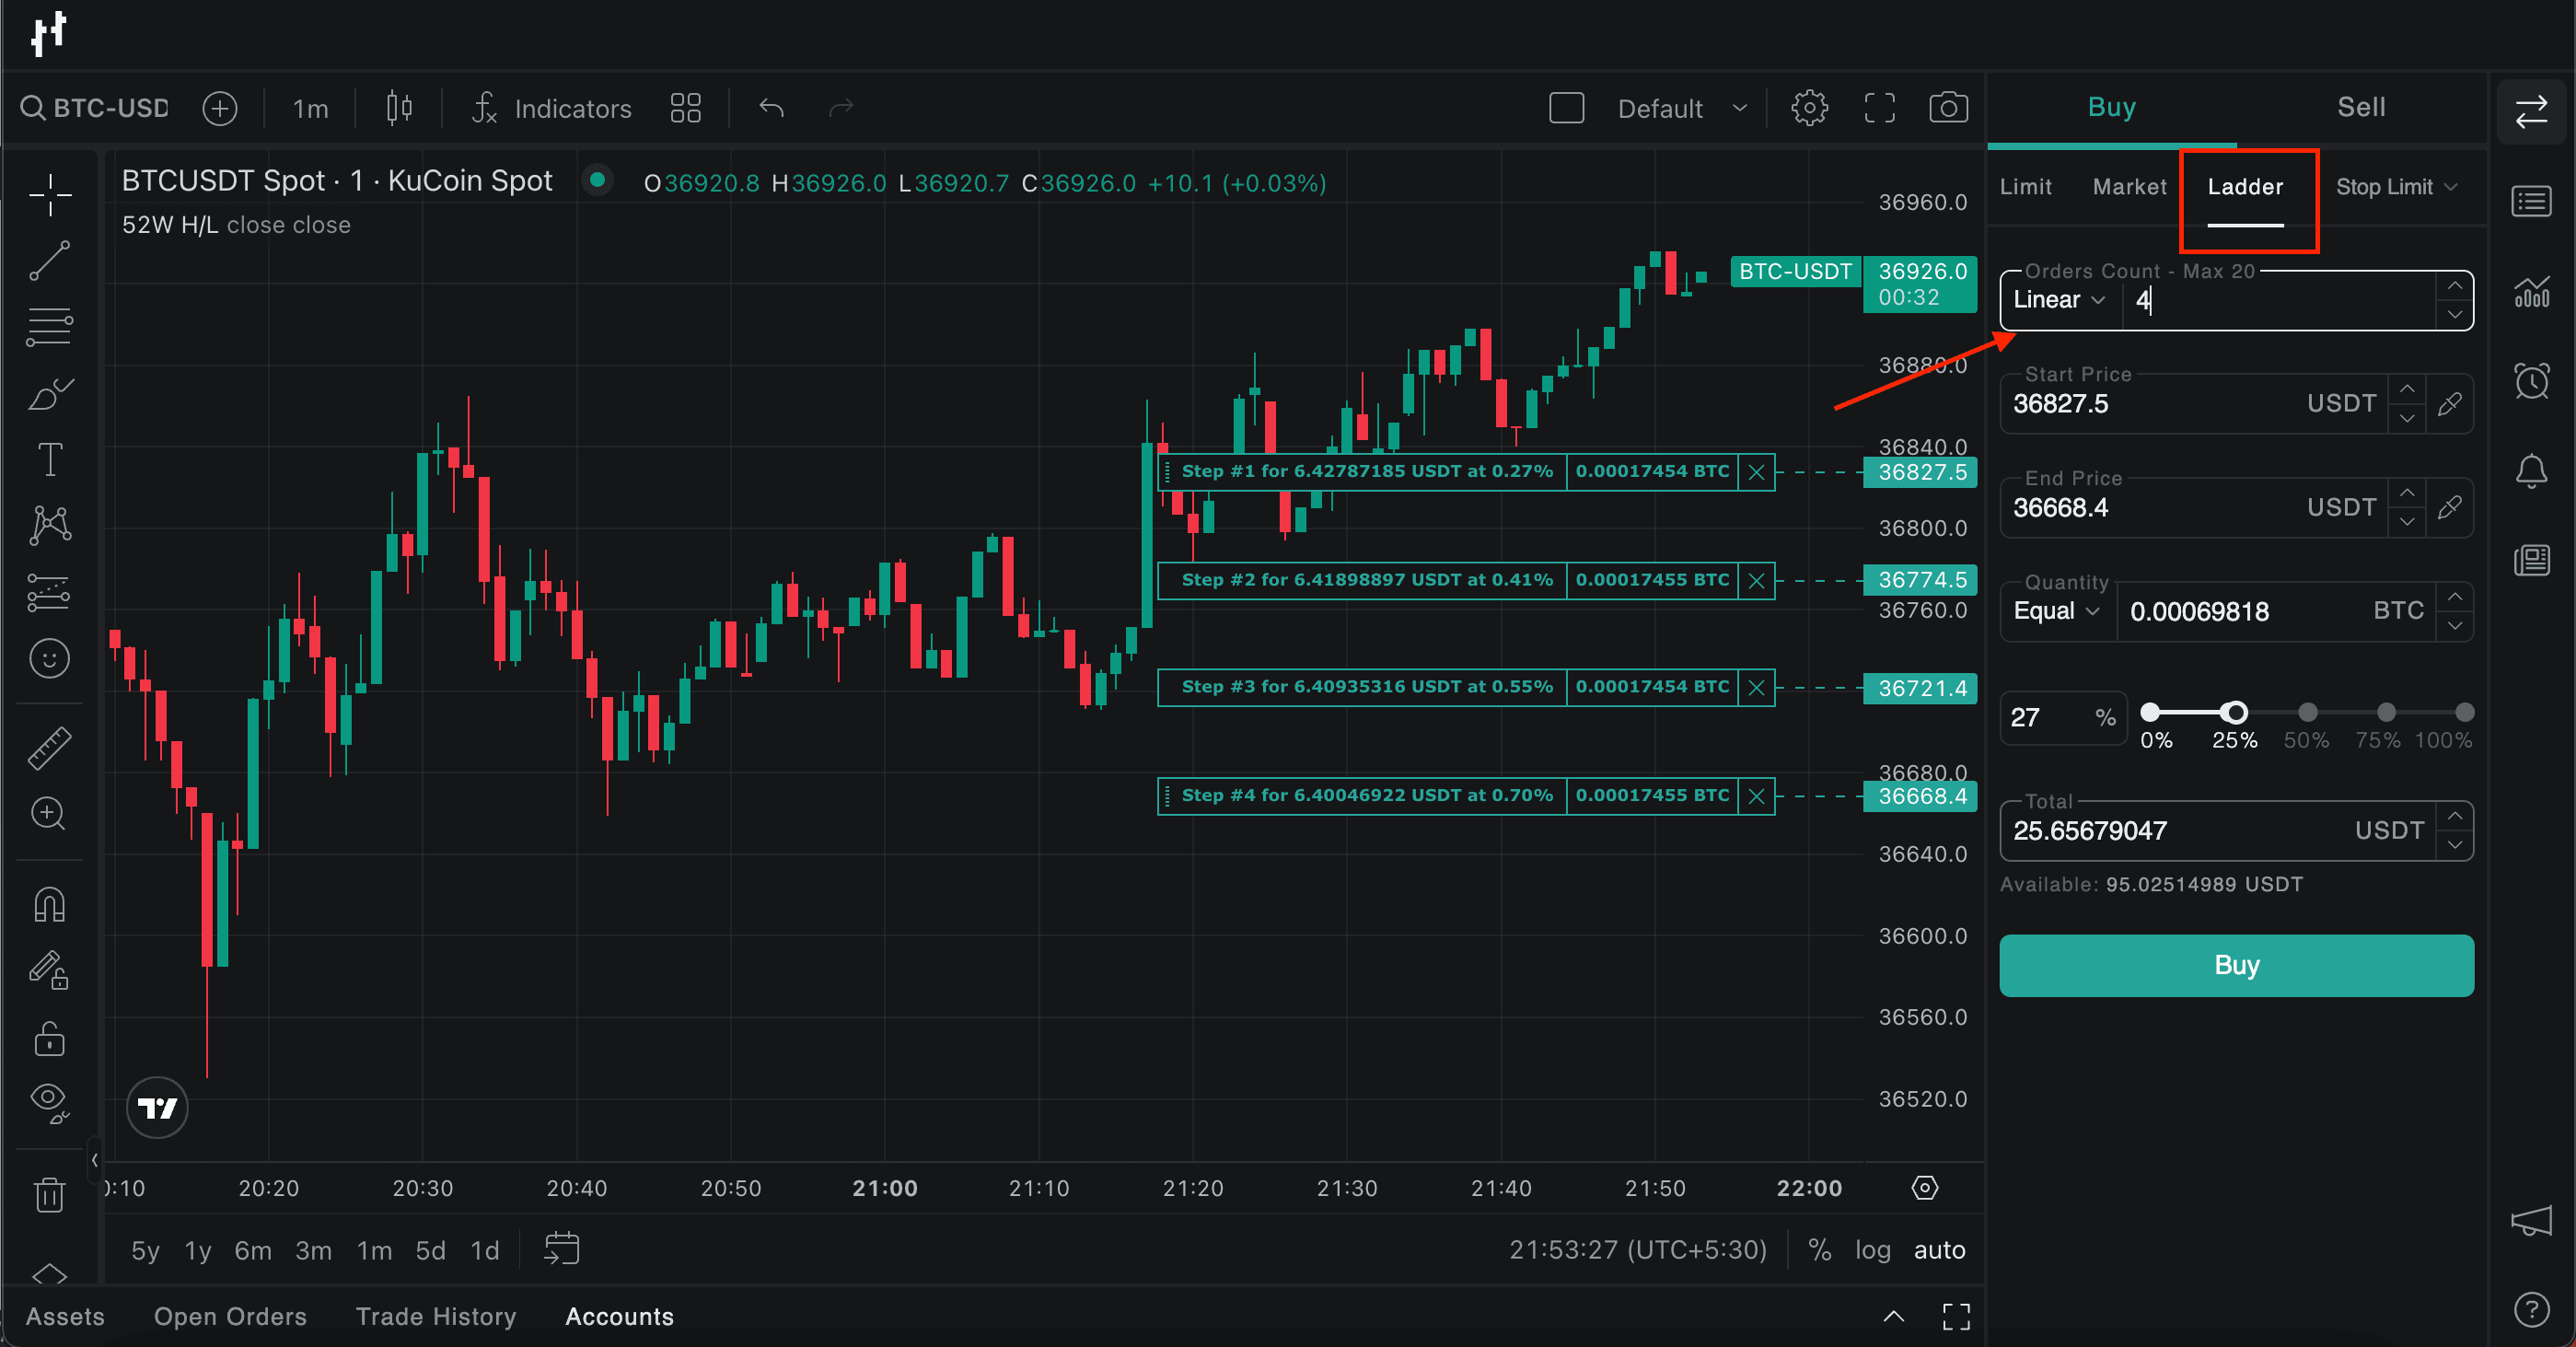
Task: Open the indicator templates grid icon
Action: click(686, 108)
